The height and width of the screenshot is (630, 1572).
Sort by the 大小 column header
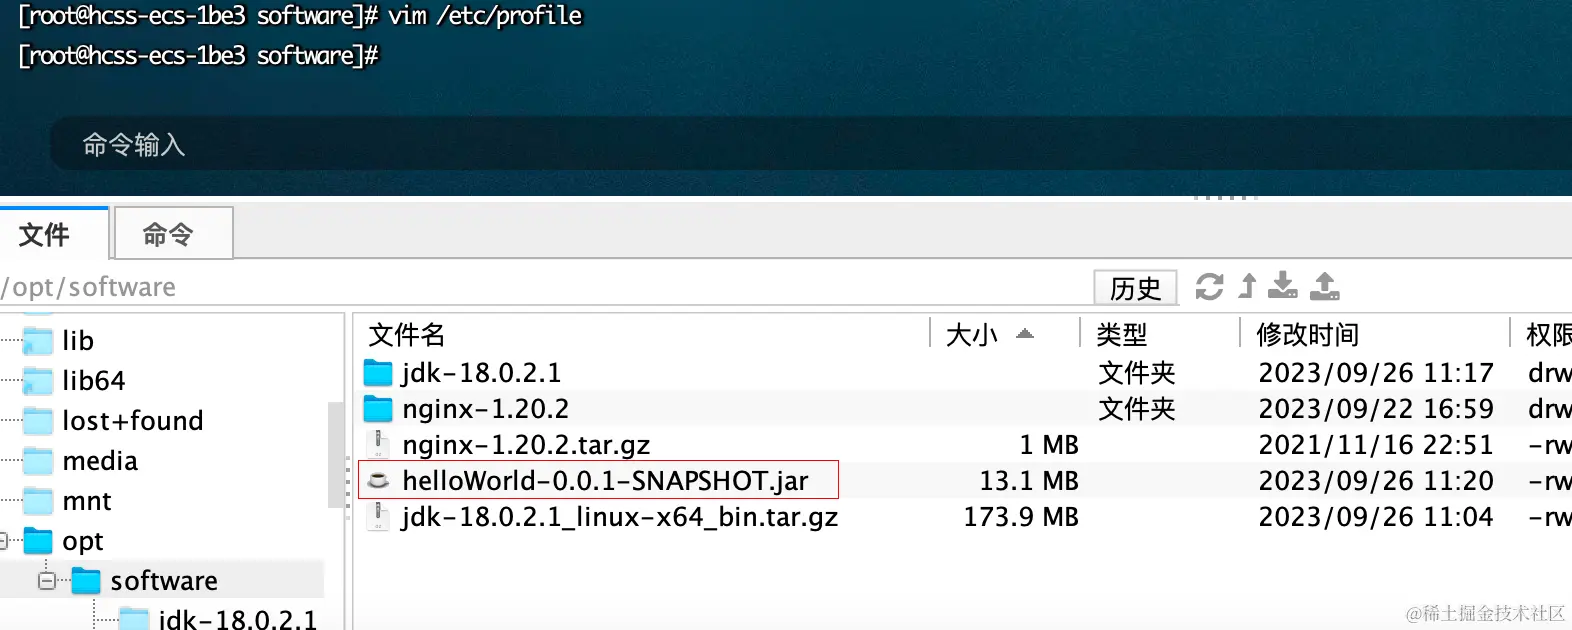tap(971, 334)
